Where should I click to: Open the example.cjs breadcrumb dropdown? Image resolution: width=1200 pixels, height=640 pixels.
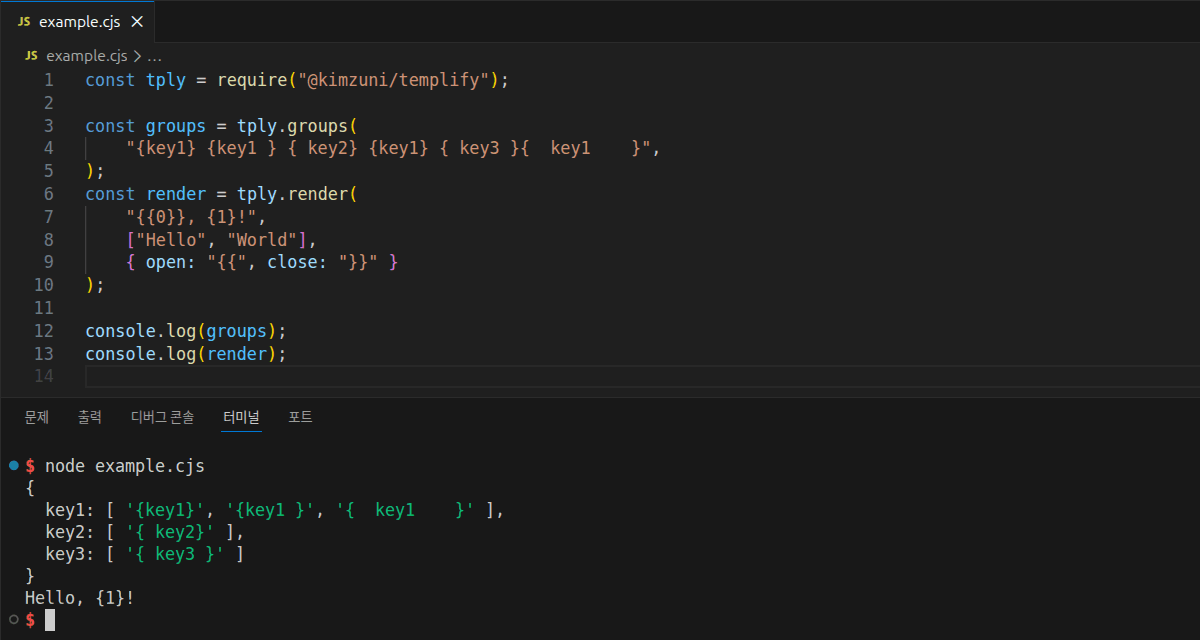pyautogui.click(x=87, y=56)
